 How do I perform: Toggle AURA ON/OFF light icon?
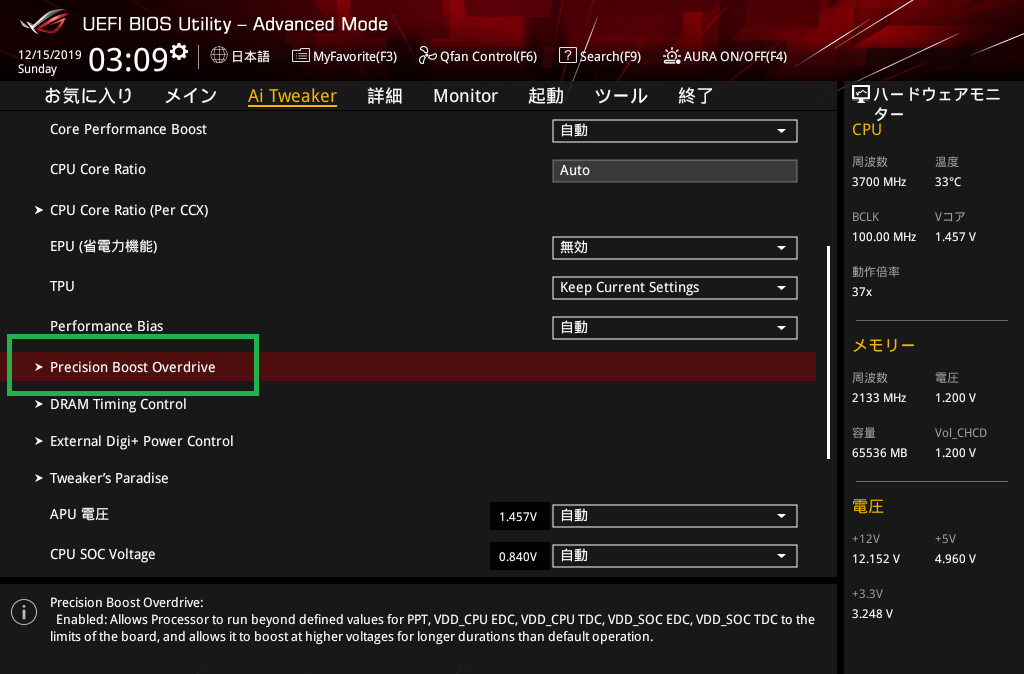(671, 56)
